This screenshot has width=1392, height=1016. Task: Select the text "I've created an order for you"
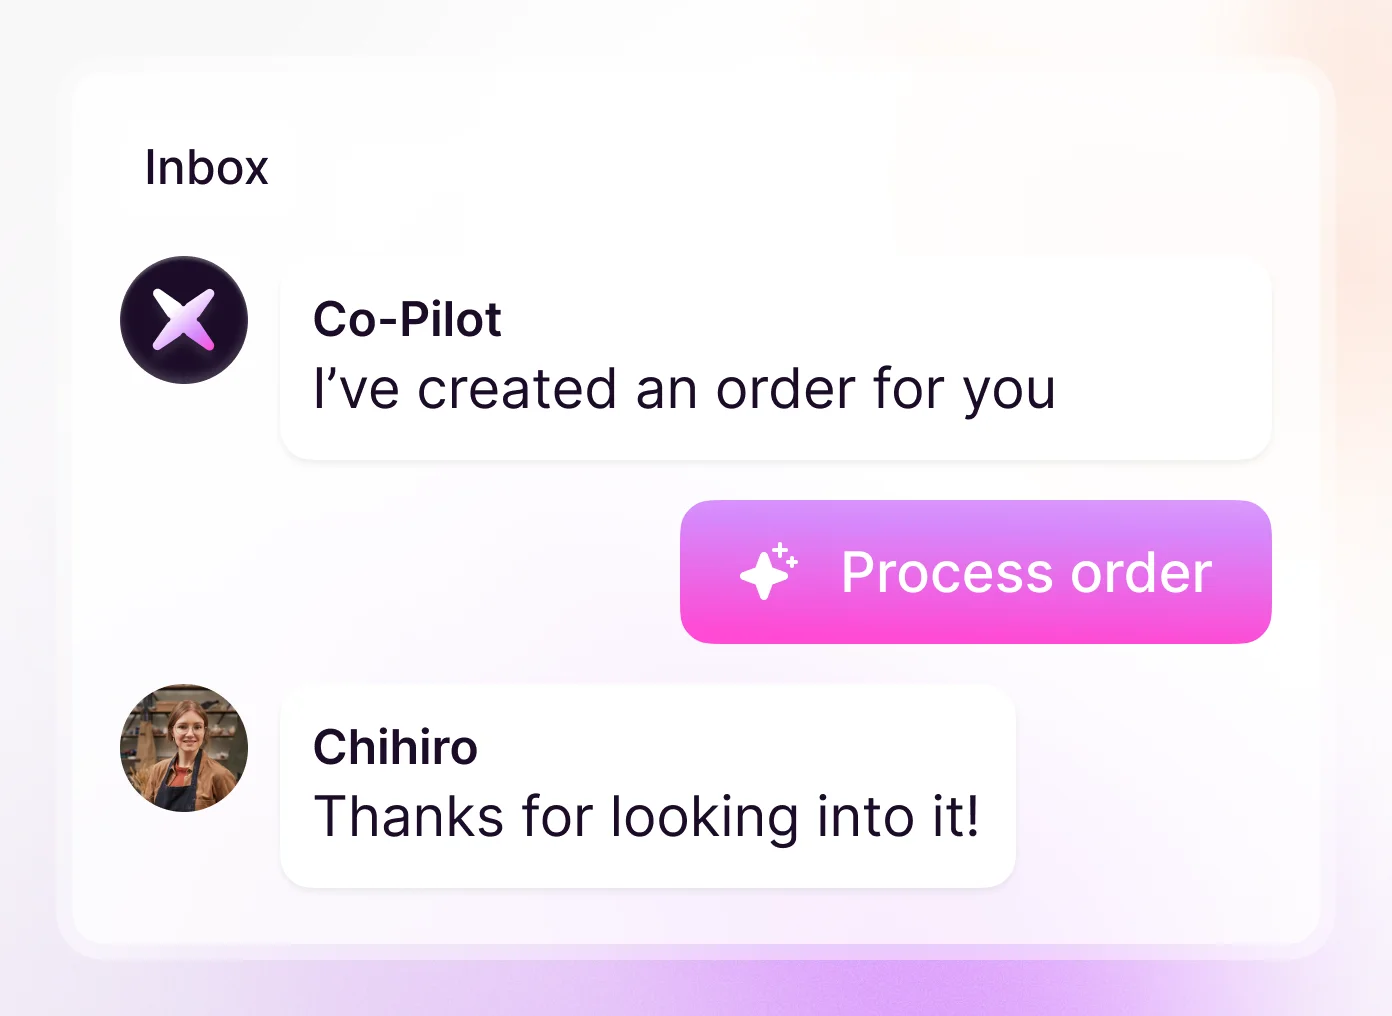684,390
